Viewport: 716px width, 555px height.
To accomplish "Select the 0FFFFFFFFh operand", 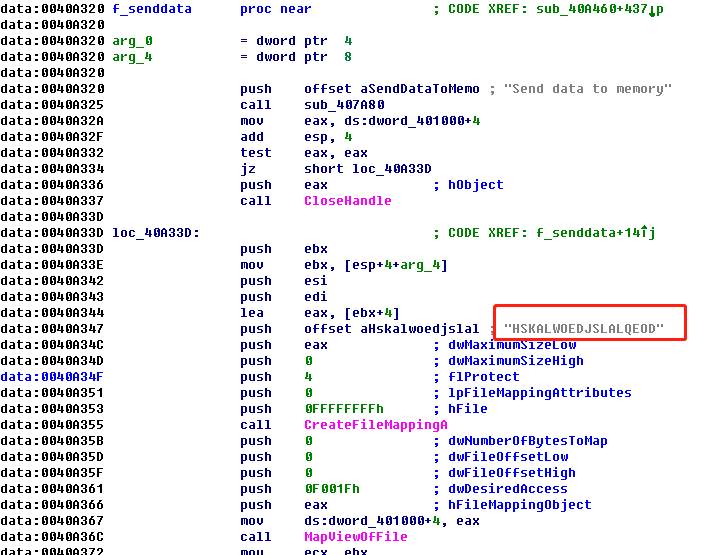I will (344, 409).
